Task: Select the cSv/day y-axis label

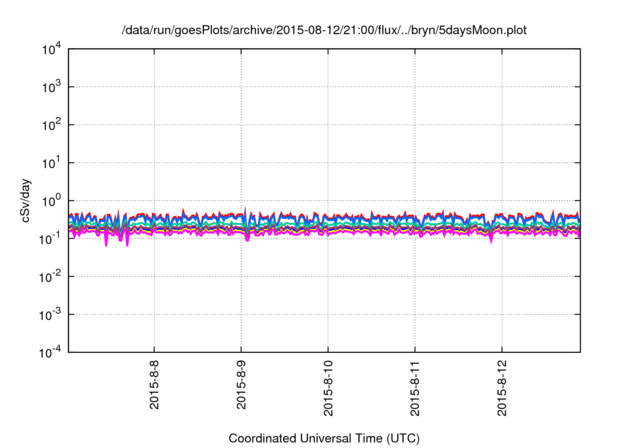Action: pyautogui.click(x=26, y=200)
